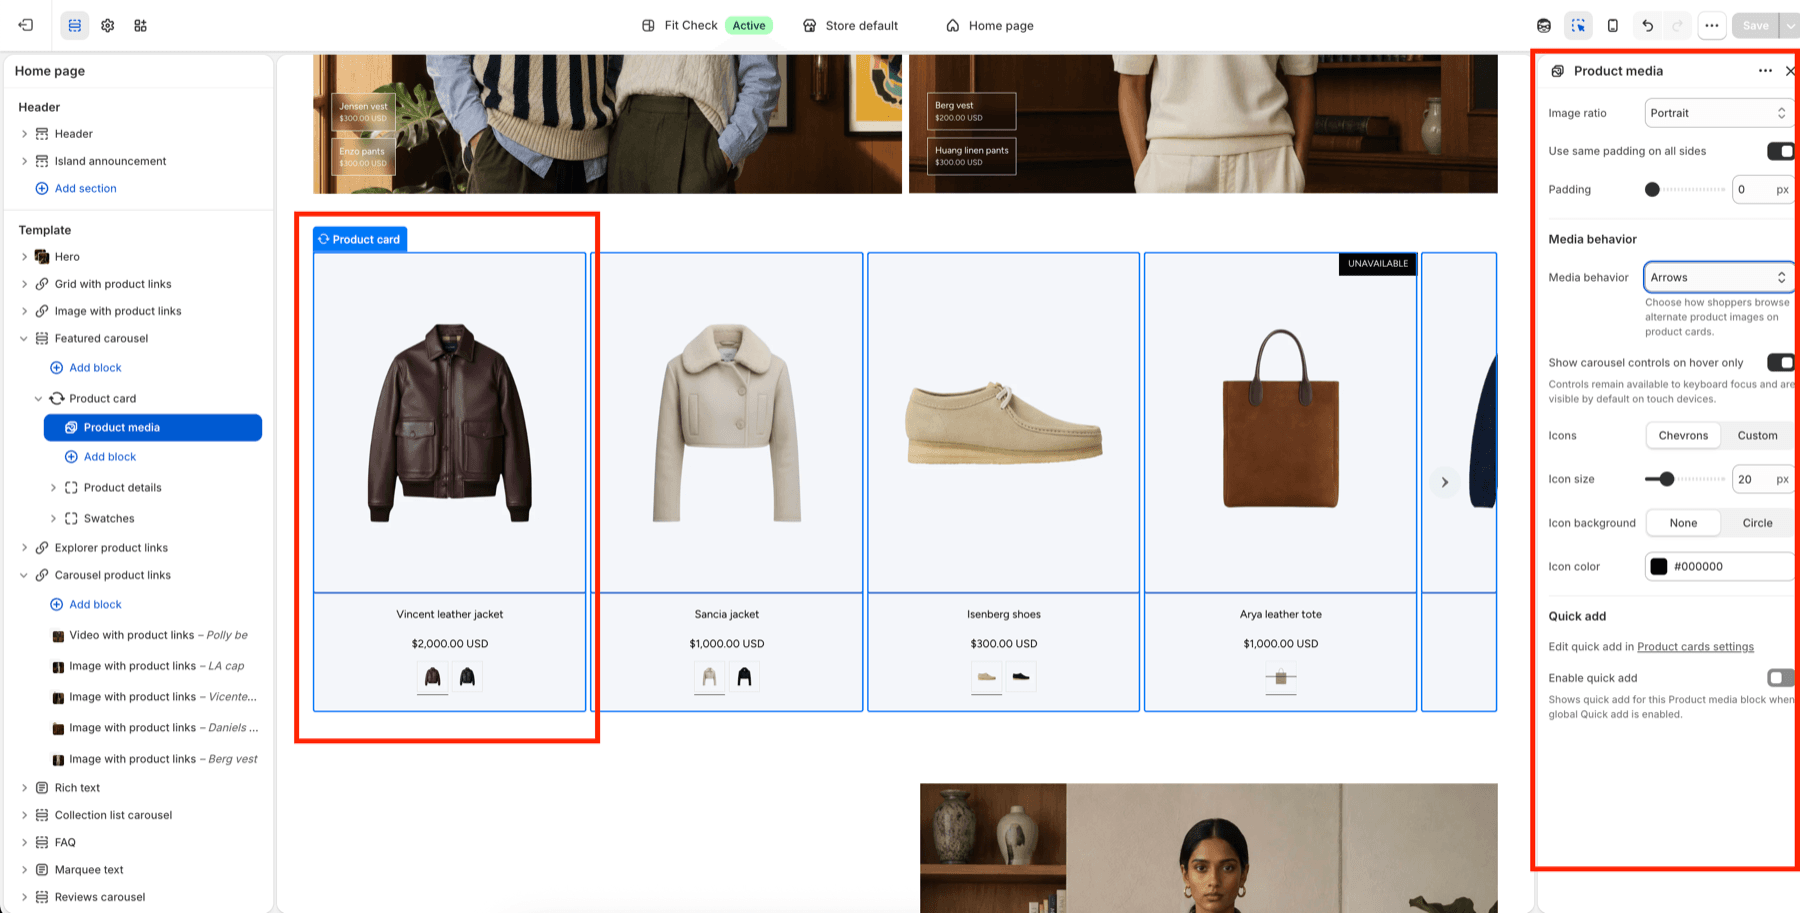
Task: Select first swatch under Vincent leather jacket
Action: [x=432, y=677]
